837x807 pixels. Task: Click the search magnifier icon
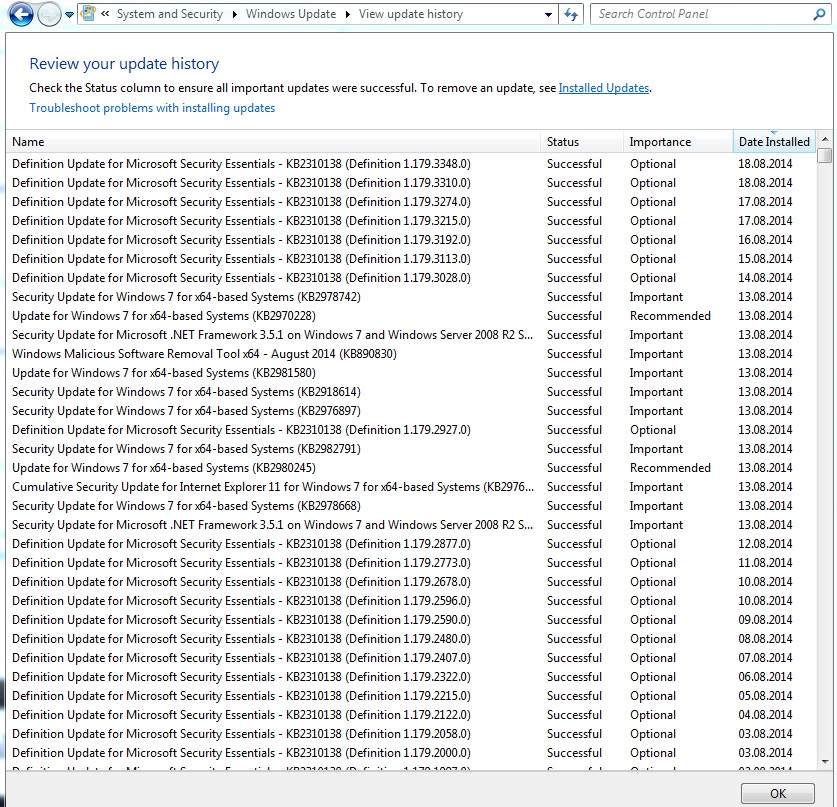(x=819, y=14)
